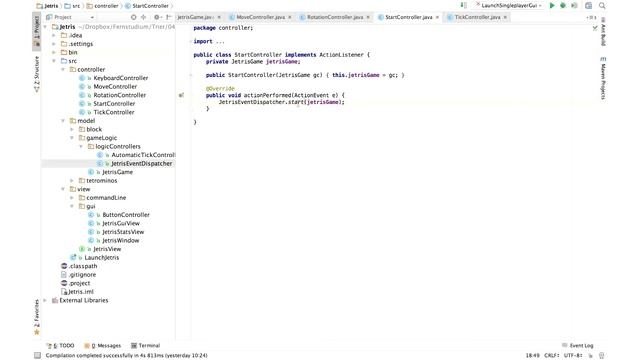Expand the .settings folder
Image resolution: width=640 pixels, height=360 pixels.
tap(54, 44)
